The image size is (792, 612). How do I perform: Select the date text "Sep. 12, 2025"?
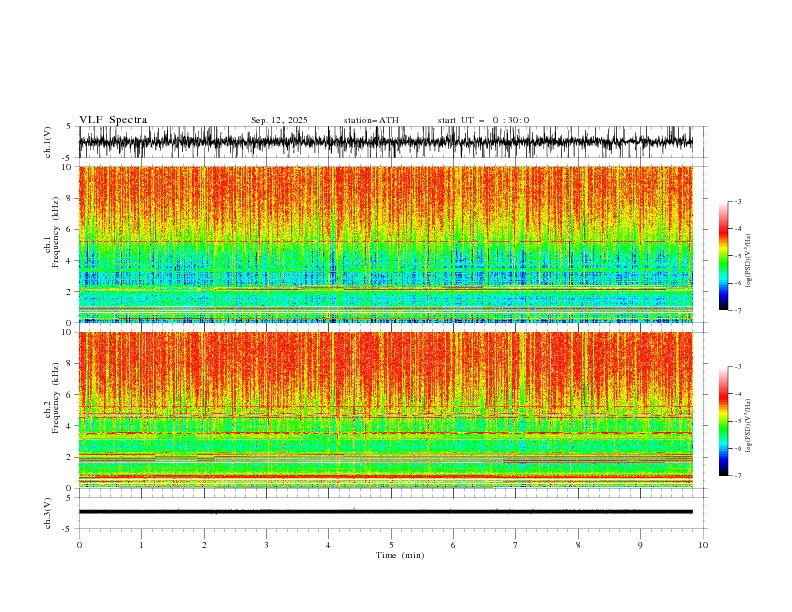pyautogui.click(x=279, y=120)
